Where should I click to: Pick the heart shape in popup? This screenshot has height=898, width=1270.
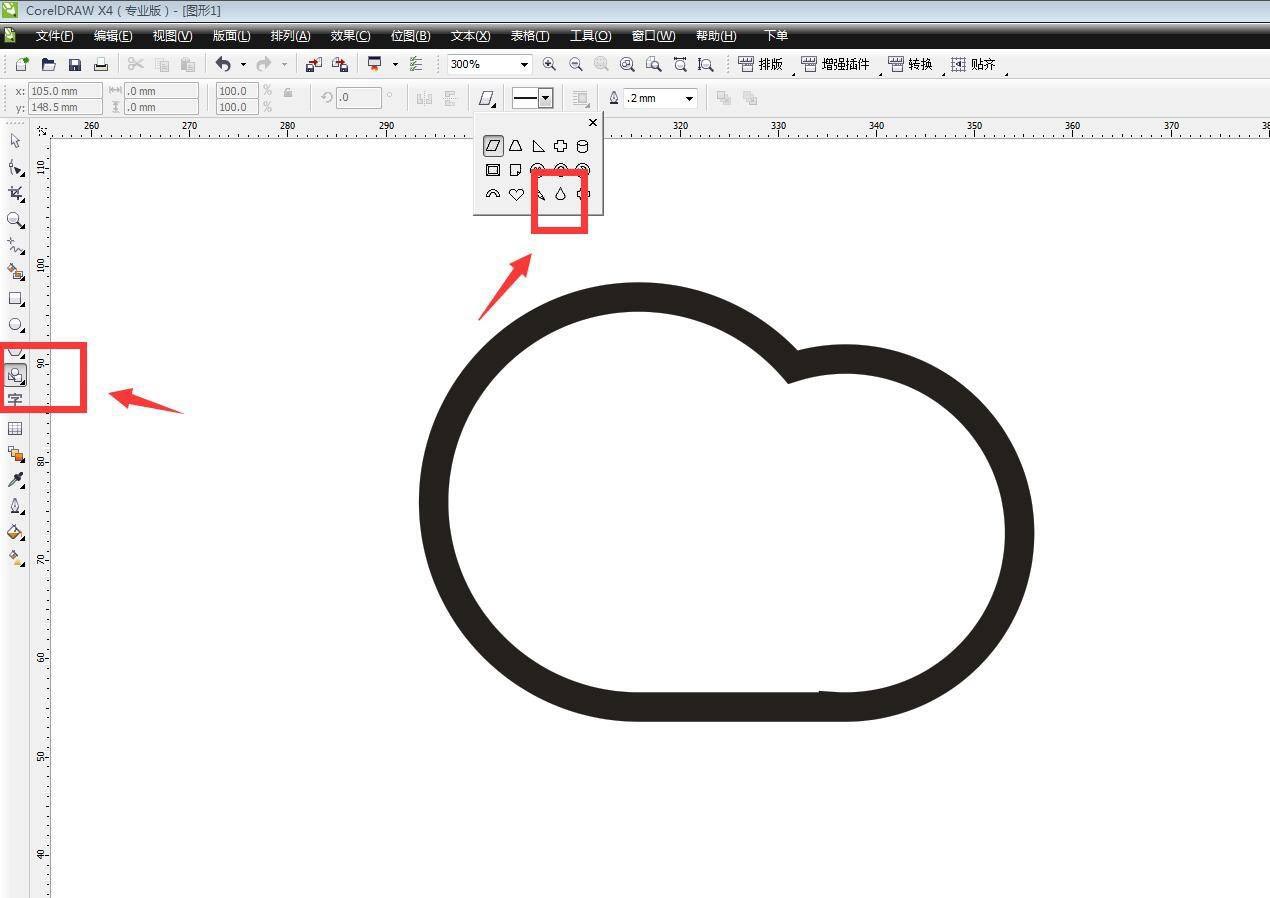[x=516, y=194]
